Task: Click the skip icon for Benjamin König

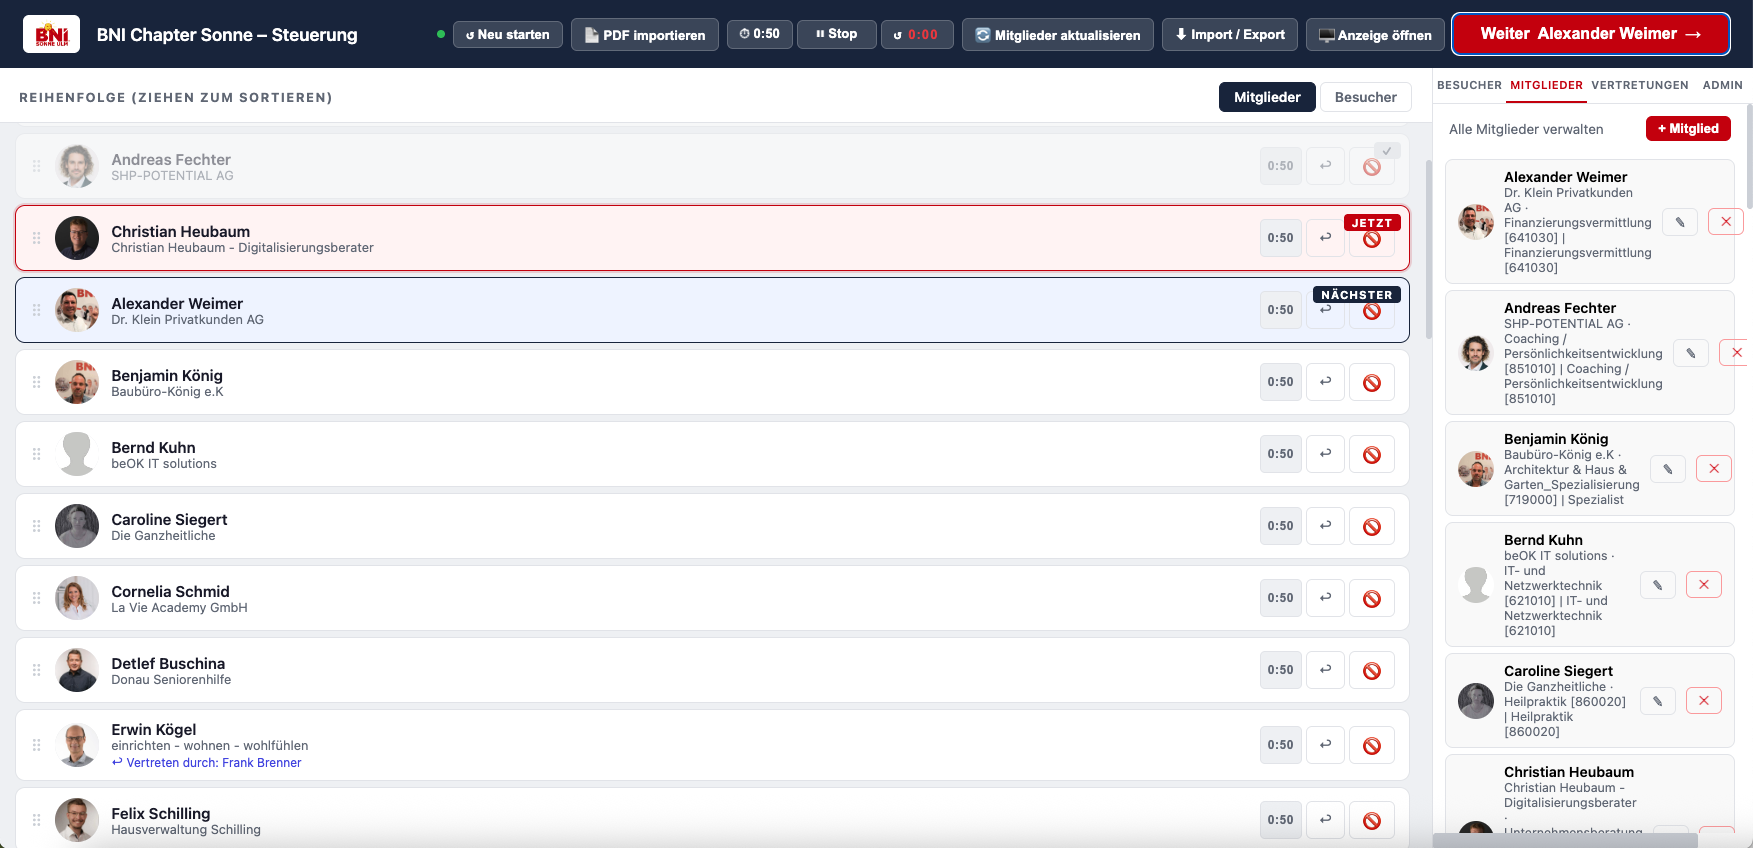Action: click(1372, 382)
